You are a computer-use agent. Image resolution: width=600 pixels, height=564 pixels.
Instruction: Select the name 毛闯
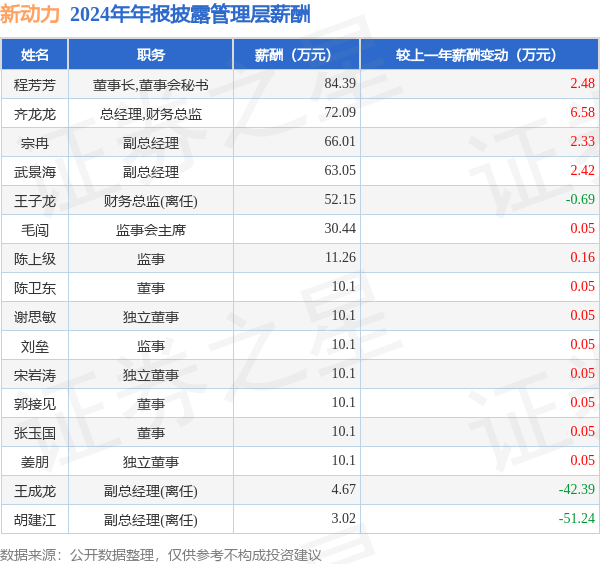35,230
